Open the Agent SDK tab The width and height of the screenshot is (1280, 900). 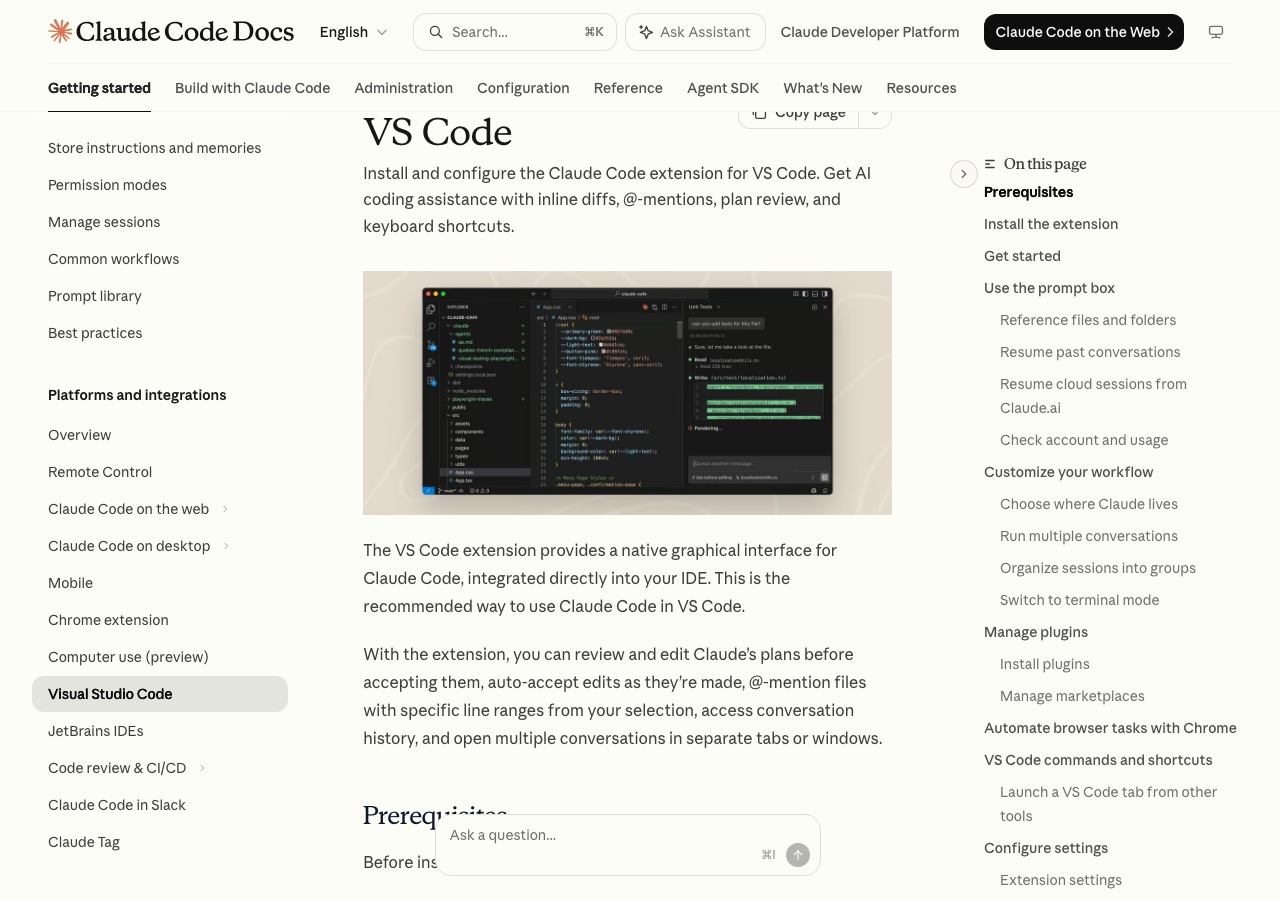(723, 88)
